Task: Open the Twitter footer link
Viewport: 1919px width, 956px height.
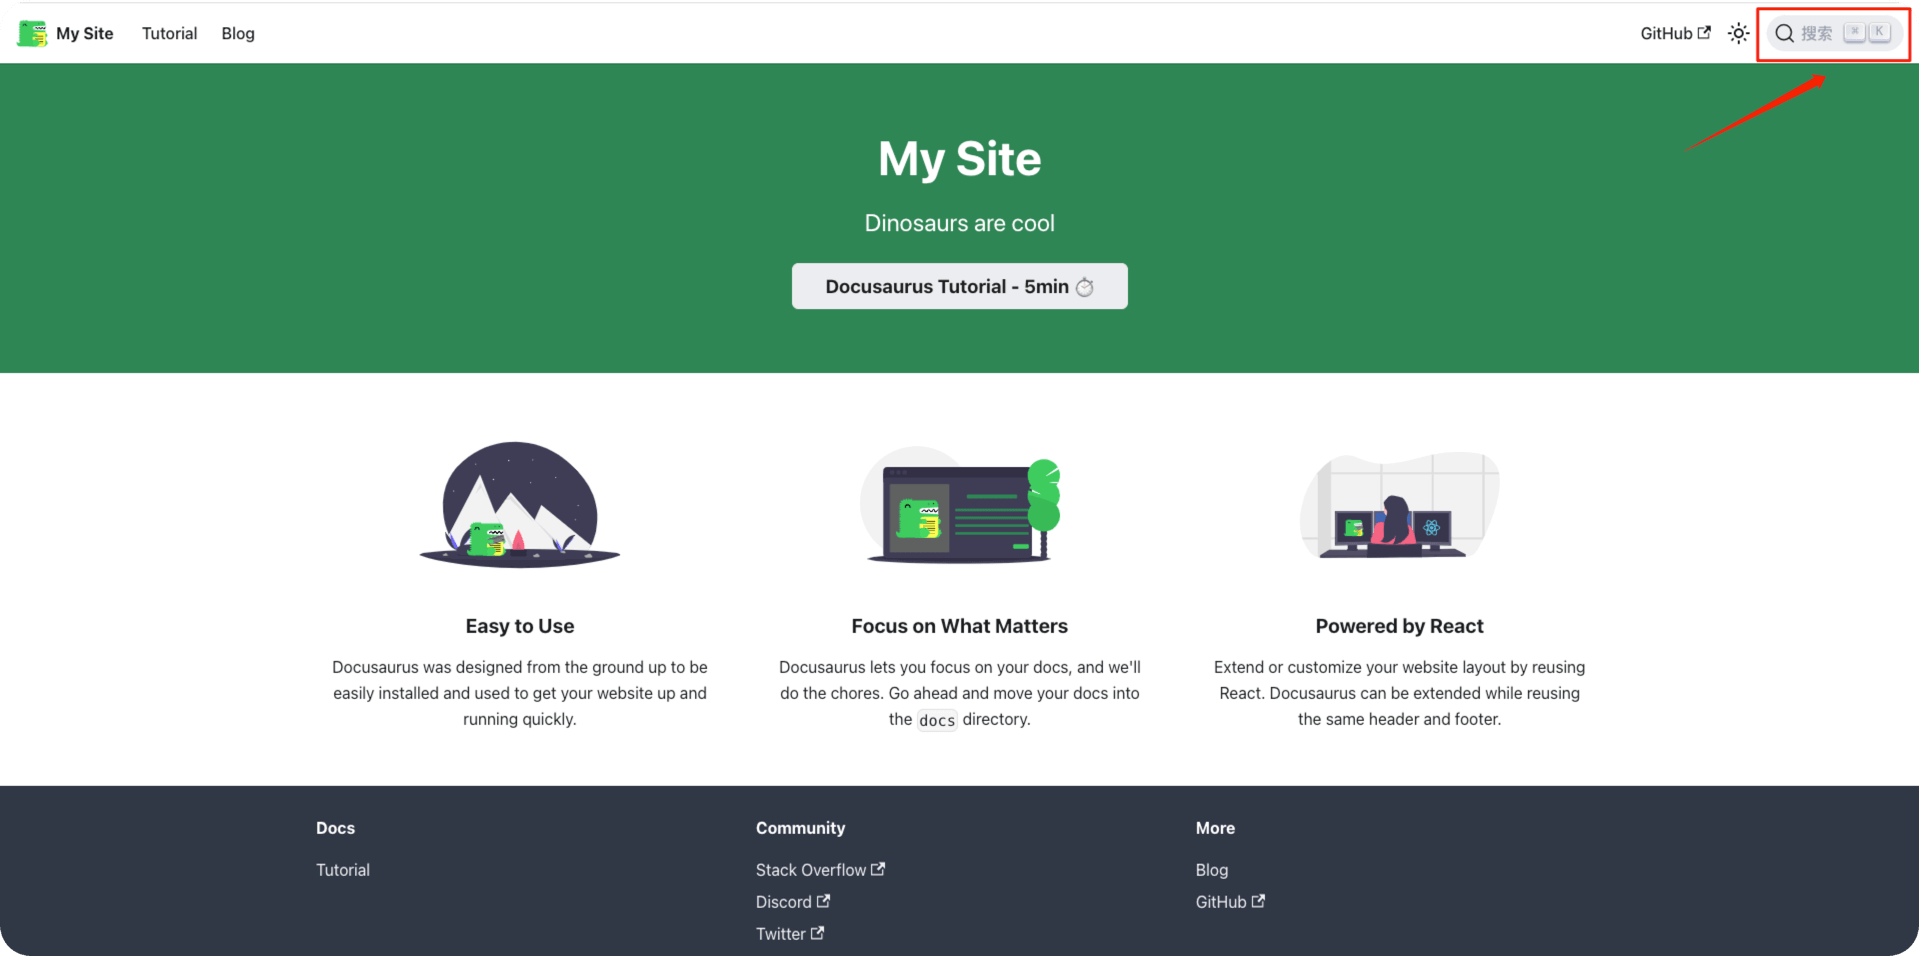Action: click(x=790, y=934)
